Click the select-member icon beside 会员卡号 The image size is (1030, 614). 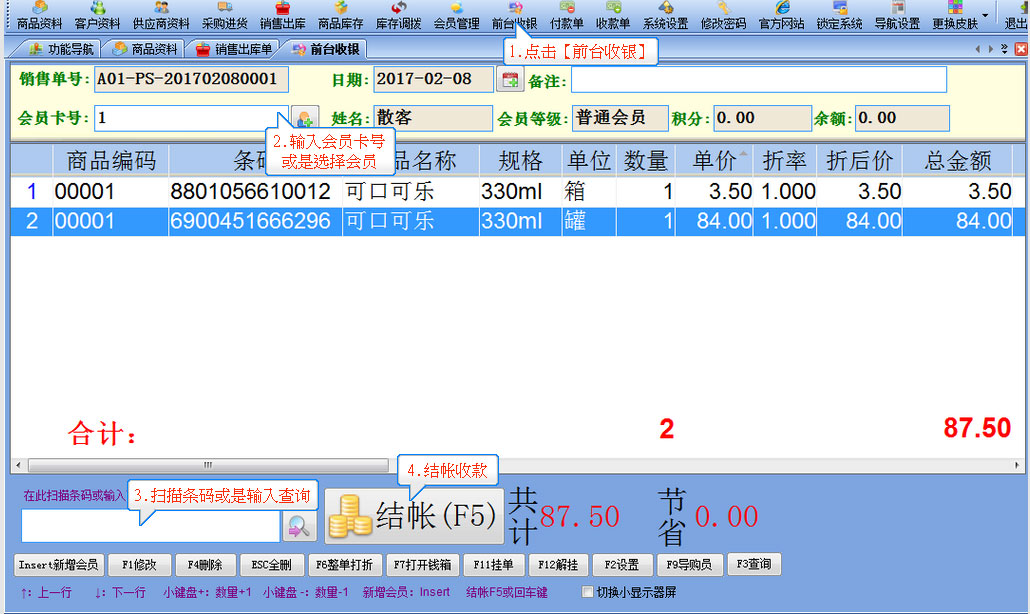(x=304, y=118)
